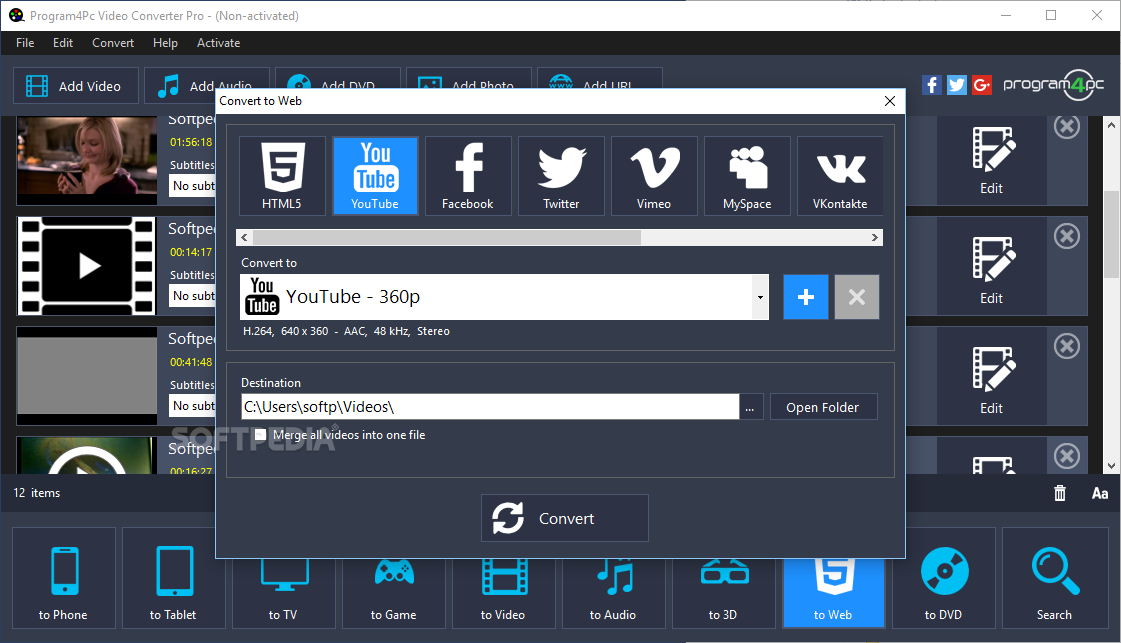Edit the 00:14:17 video item
Screen dimensions: 1121x643
(x=992, y=266)
